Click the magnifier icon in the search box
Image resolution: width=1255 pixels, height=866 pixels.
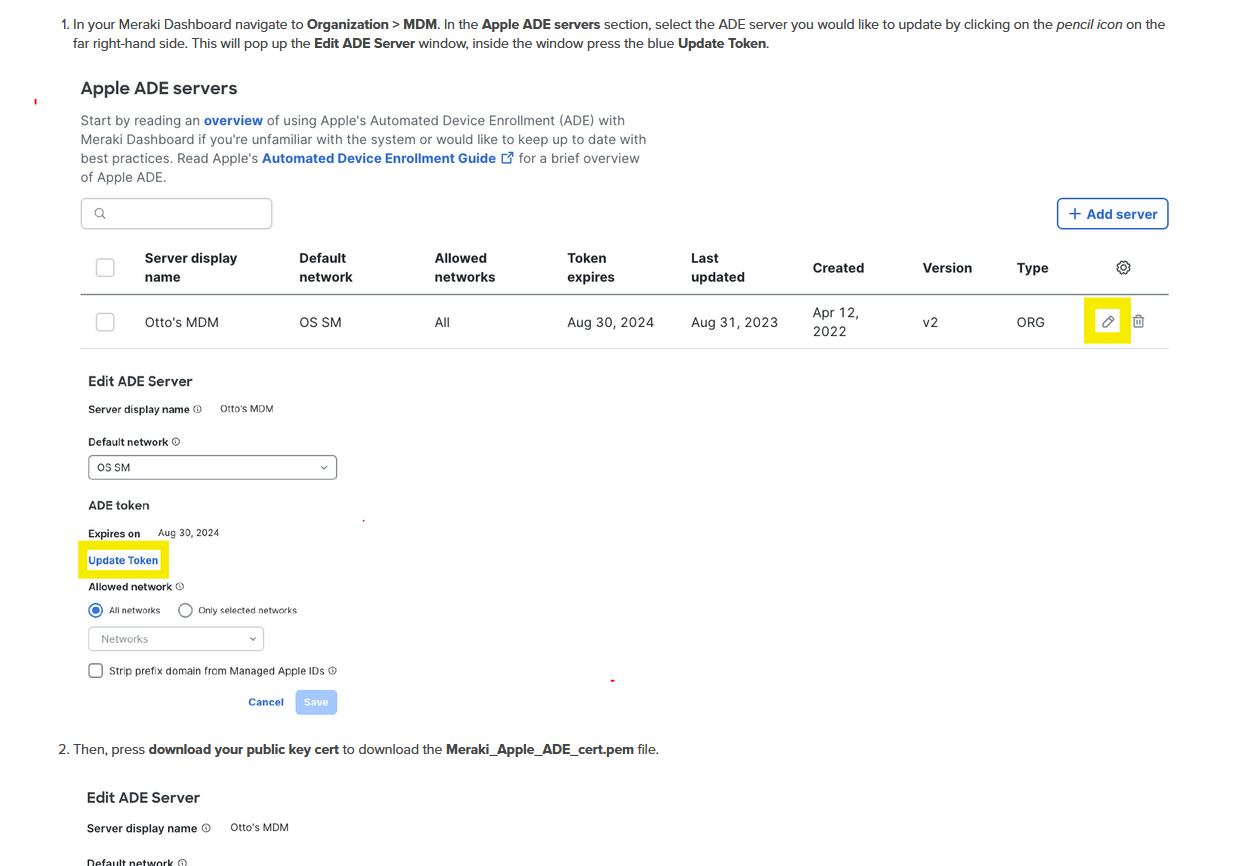click(99, 213)
